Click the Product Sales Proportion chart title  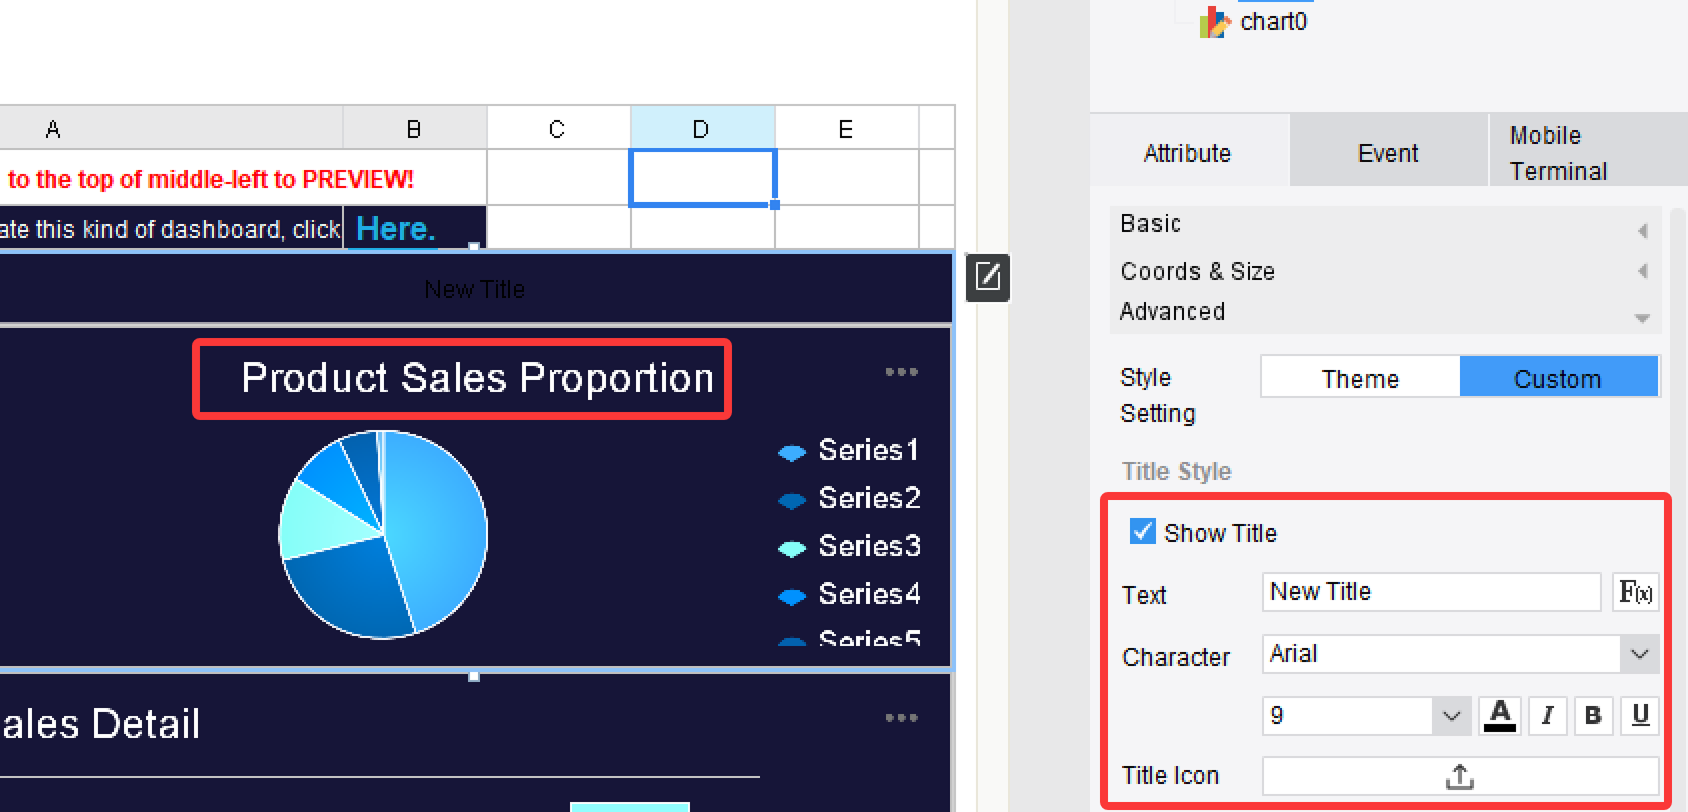click(477, 378)
